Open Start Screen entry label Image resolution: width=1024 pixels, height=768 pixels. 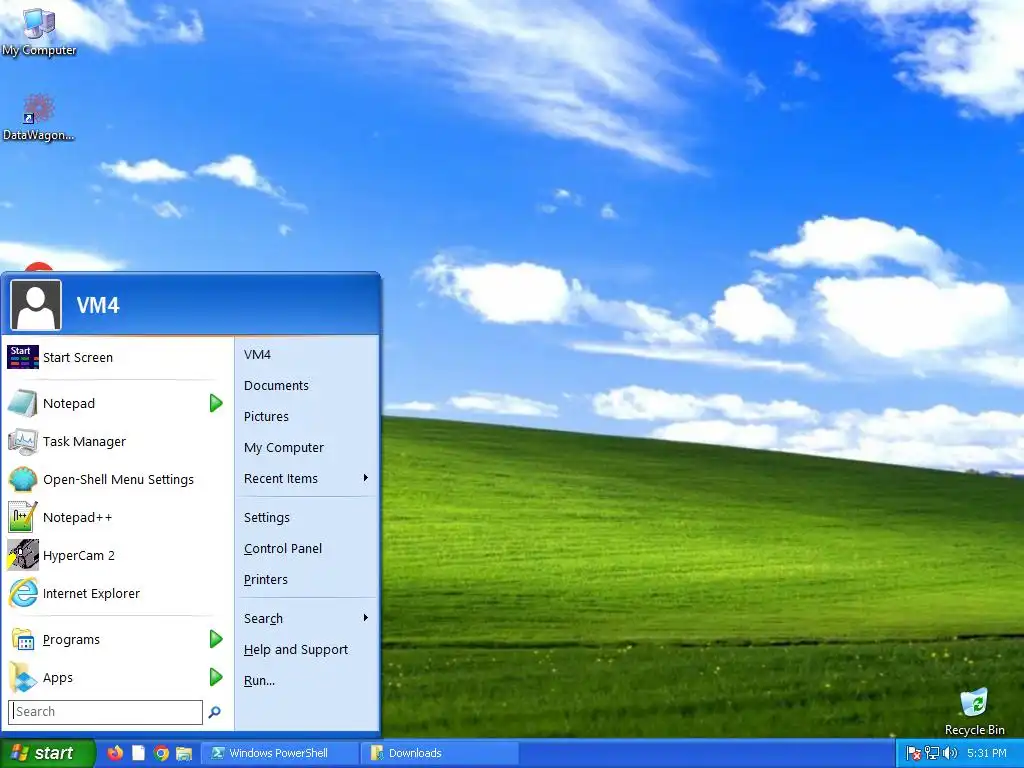point(78,357)
